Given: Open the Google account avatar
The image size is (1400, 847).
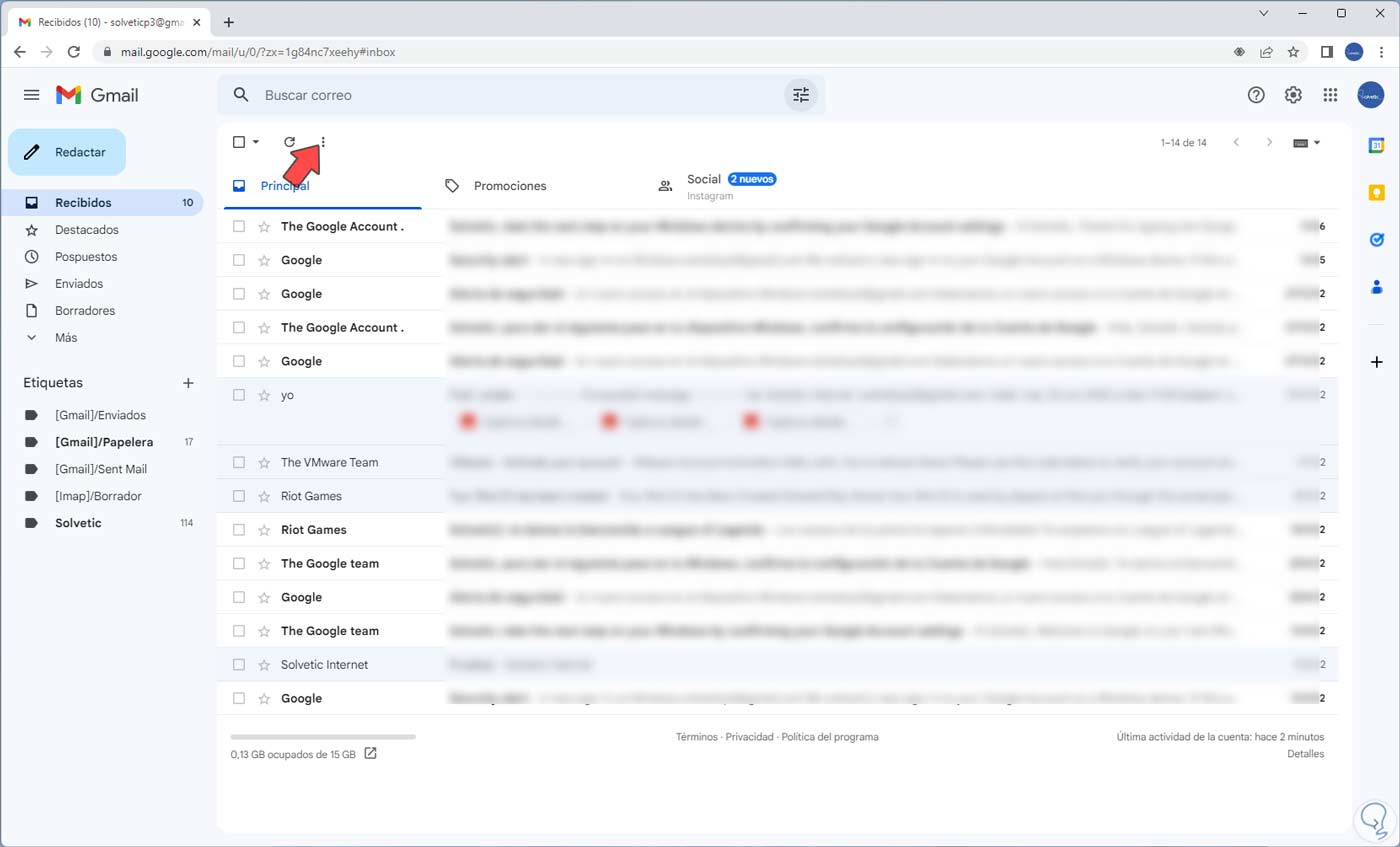Looking at the screenshot, I should tap(1371, 95).
